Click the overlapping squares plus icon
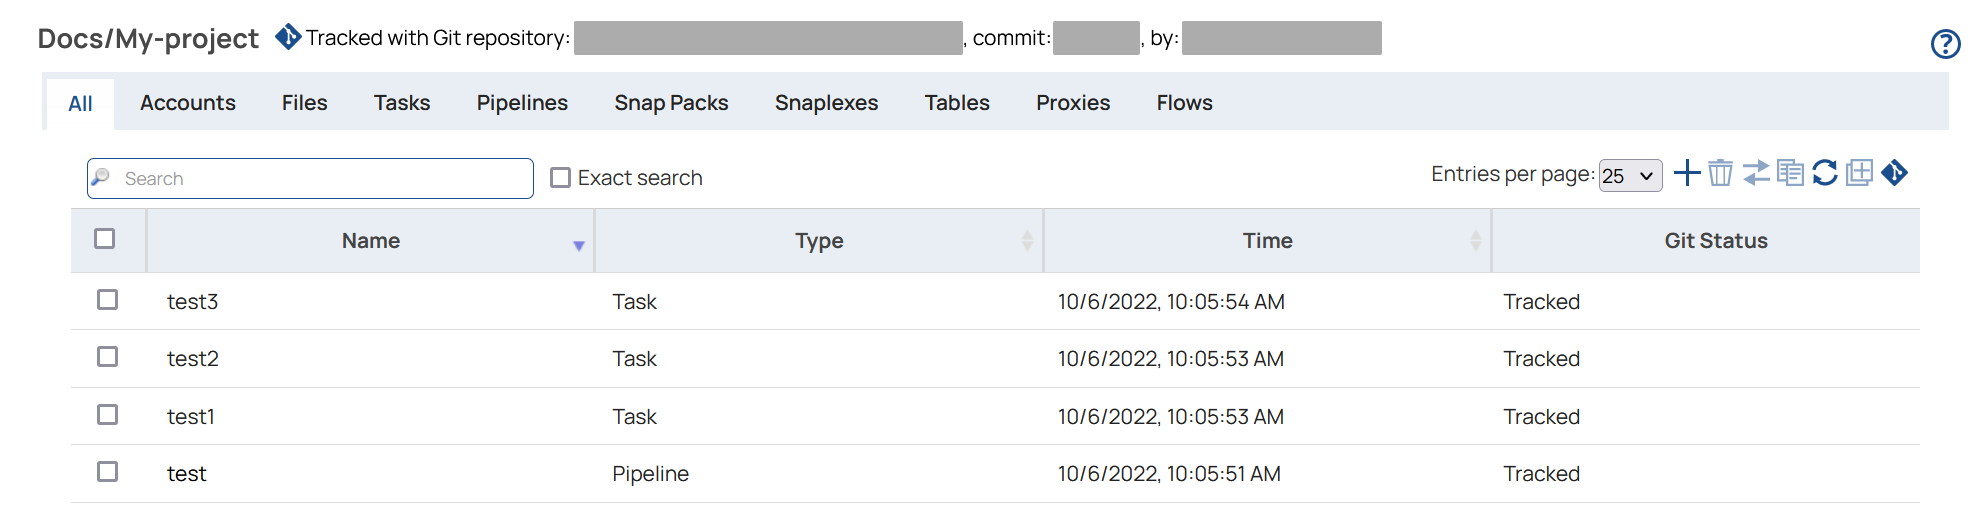Viewport: 1977px width, 513px height. 1859,173
